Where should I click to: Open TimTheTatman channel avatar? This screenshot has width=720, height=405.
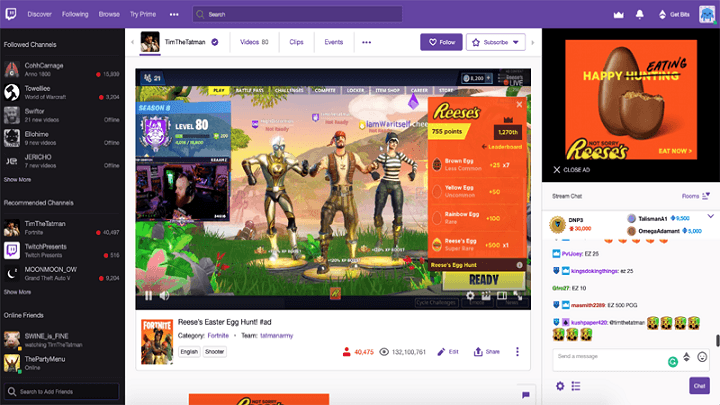click(x=150, y=42)
